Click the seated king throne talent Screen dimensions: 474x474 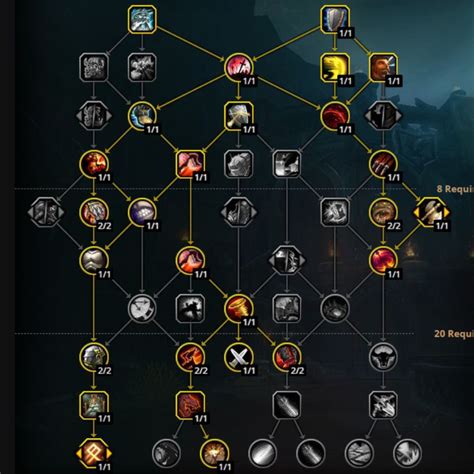tap(94, 405)
